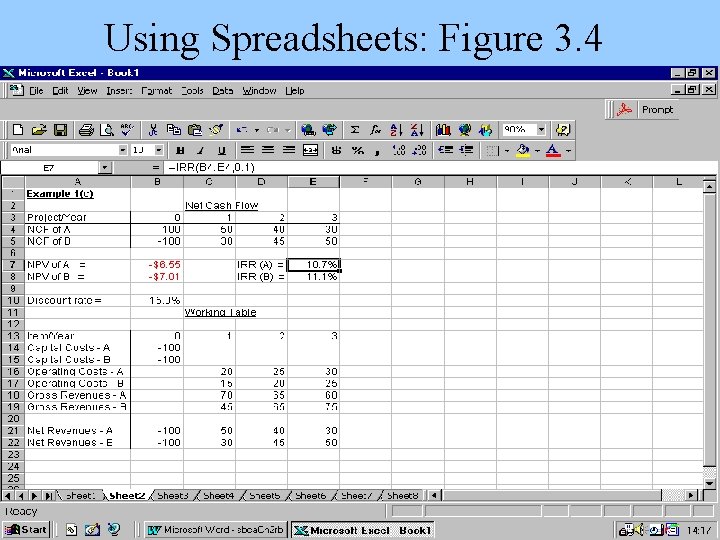
Task: Switch to the Sheet3 tab
Action: 173,496
